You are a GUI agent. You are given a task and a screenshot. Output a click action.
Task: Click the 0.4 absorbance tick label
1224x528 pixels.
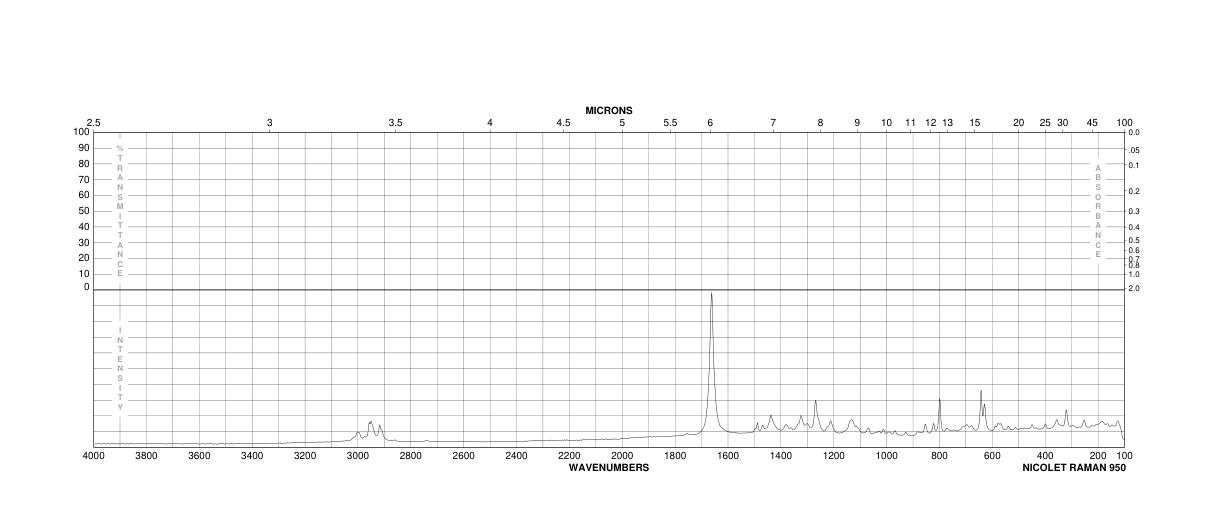click(x=1133, y=227)
